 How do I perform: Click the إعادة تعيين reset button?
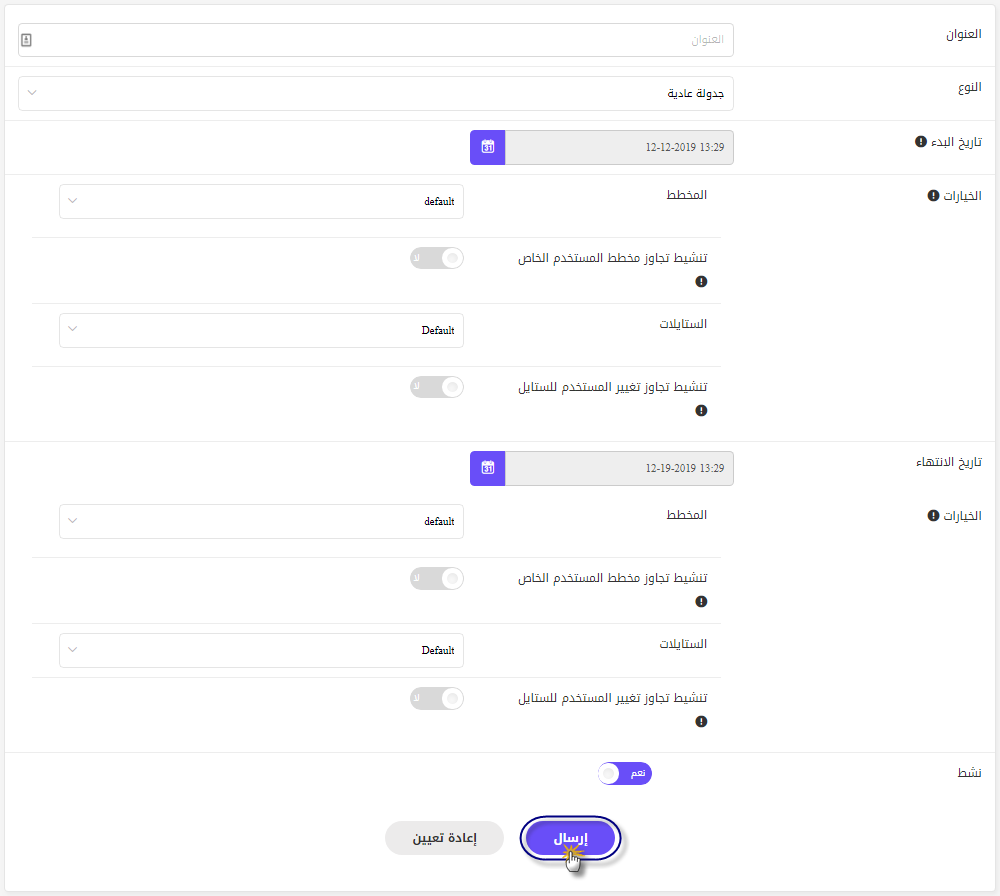point(445,838)
